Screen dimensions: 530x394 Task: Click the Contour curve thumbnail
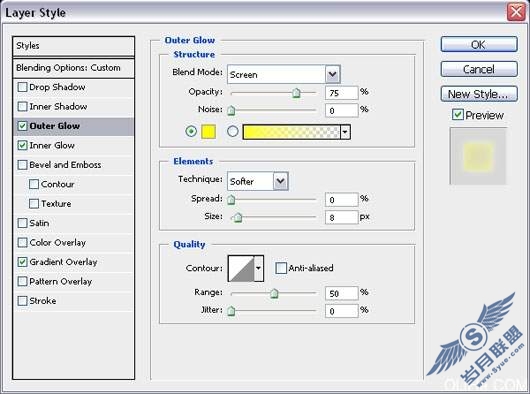[241, 268]
